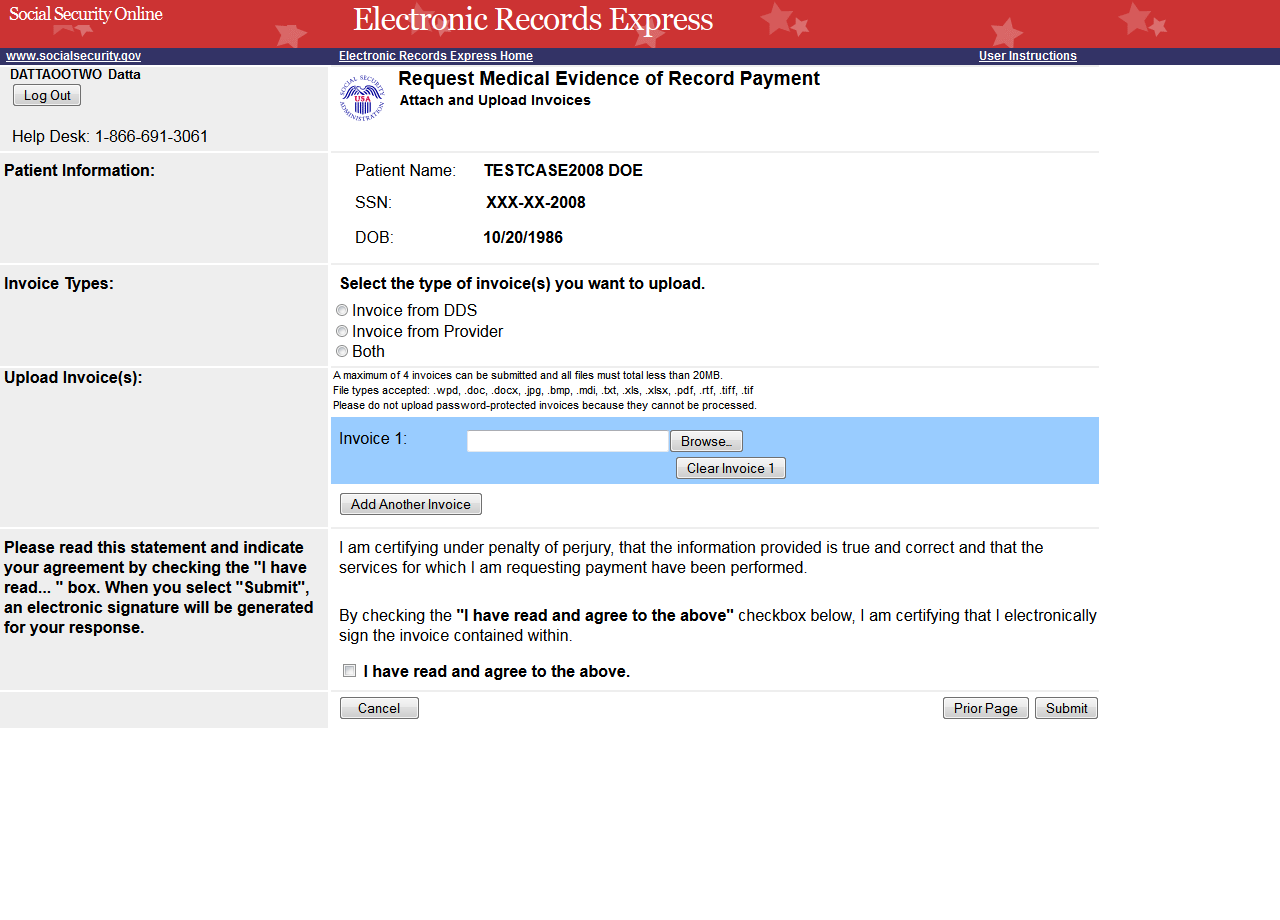Click the patient name TESTCASE2008 DOE

(563, 171)
